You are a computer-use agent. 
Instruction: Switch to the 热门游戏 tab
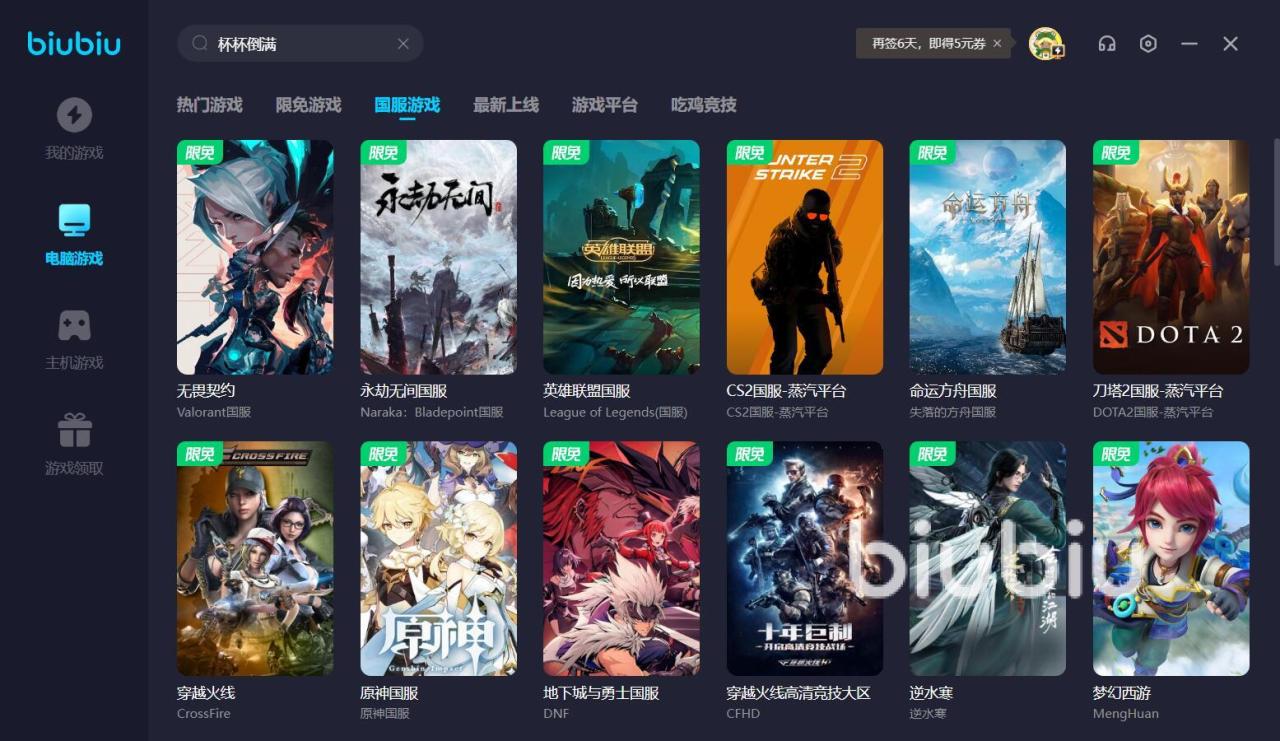209,105
